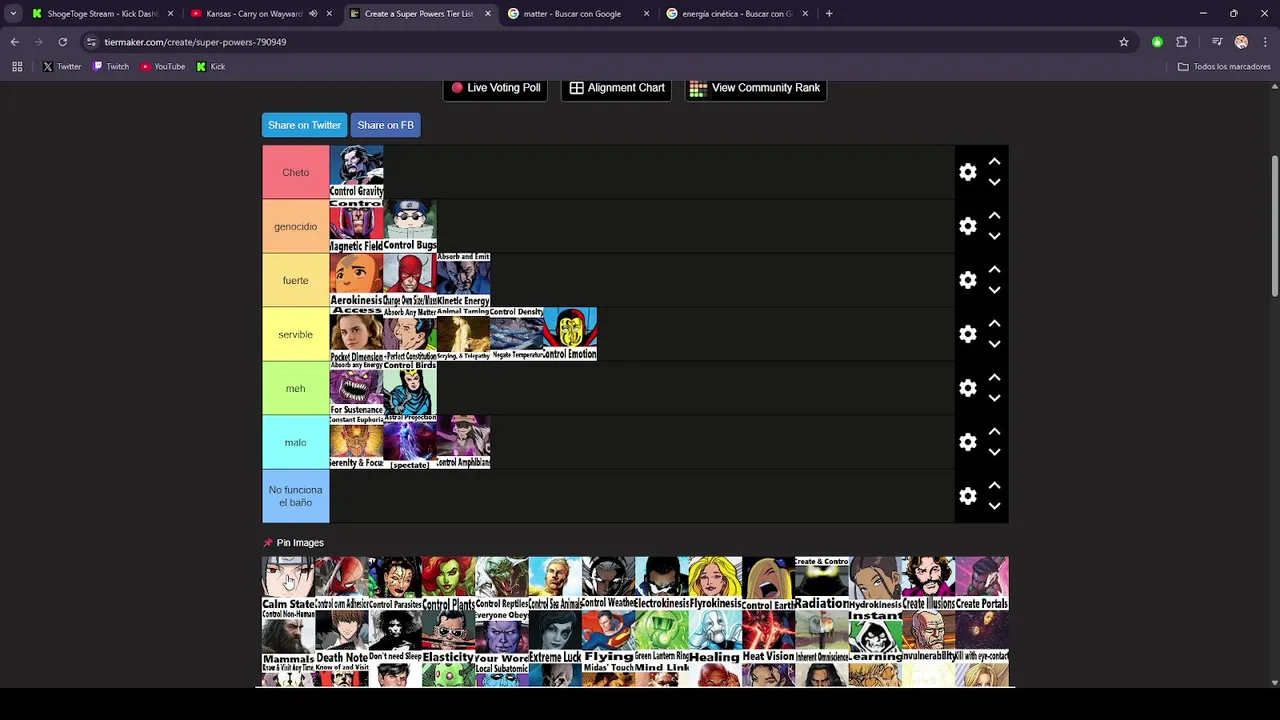Image resolution: width=1280 pixels, height=720 pixels.
Task: Move genocidio tier down
Action: (994, 236)
